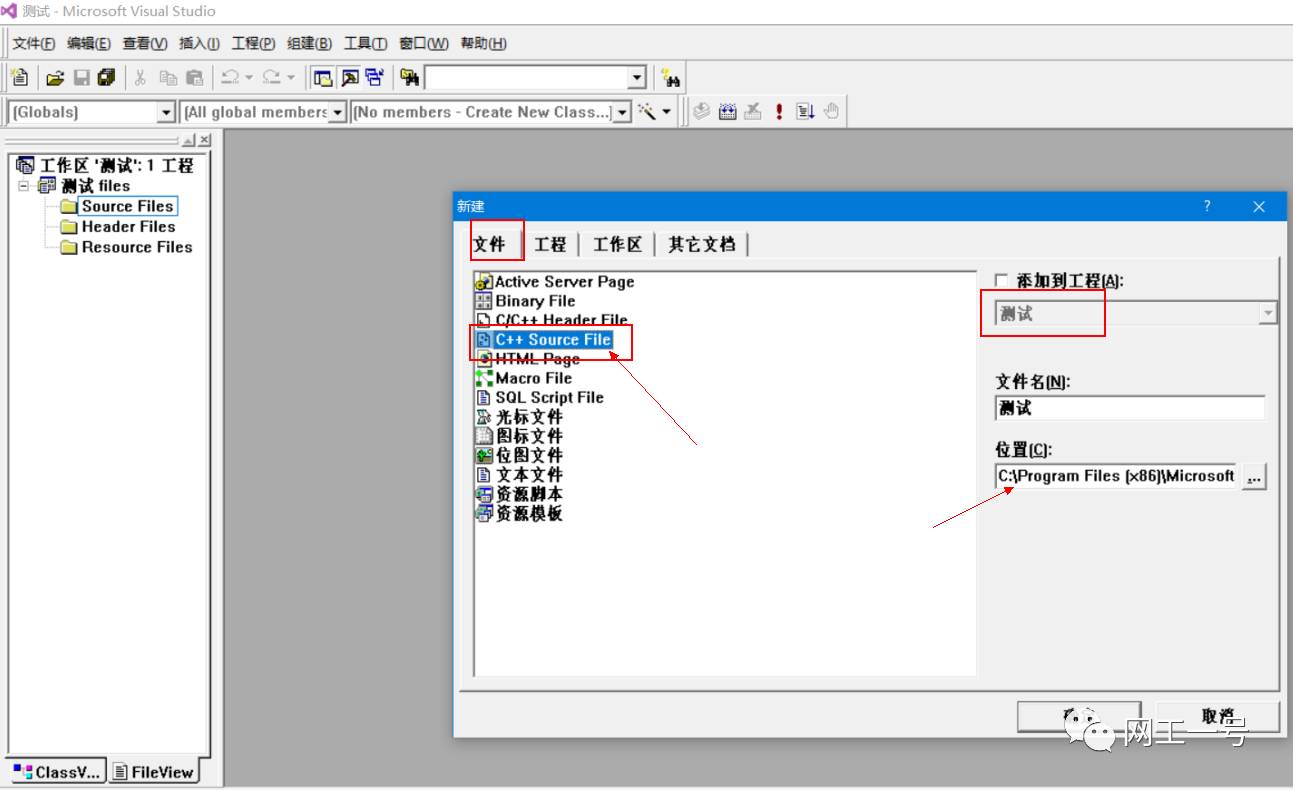Open the 插入(I) menu
The height and width of the screenshot is (790, 1293).
199,43
